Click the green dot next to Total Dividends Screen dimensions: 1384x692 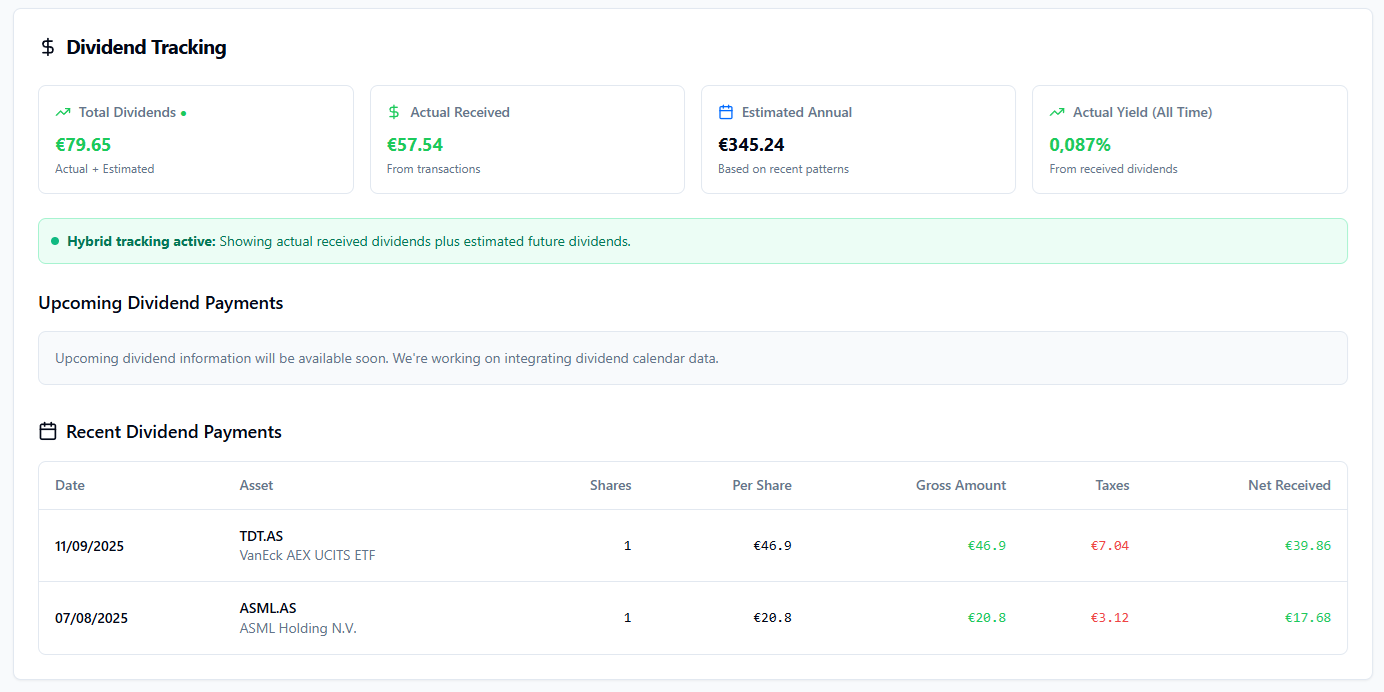click(184, 113)
